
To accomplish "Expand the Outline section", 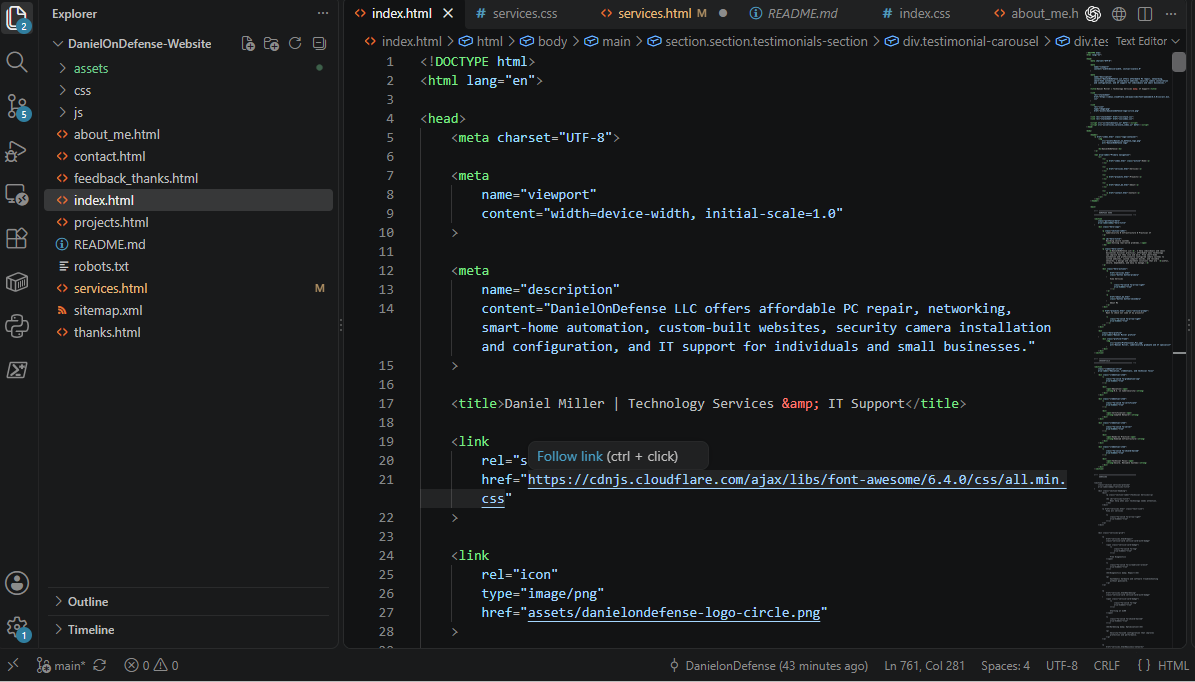I will click(x=188, y=601).
